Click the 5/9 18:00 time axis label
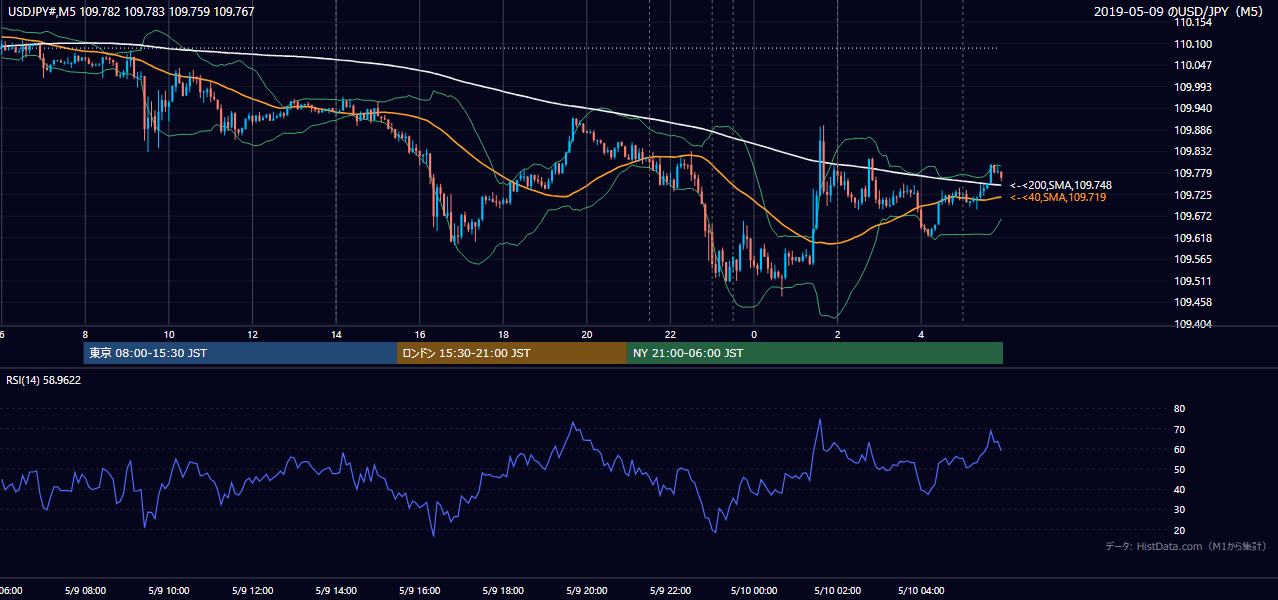This screenshot has width=1278, height=600. pyautogui.click(x=502, y=590)
